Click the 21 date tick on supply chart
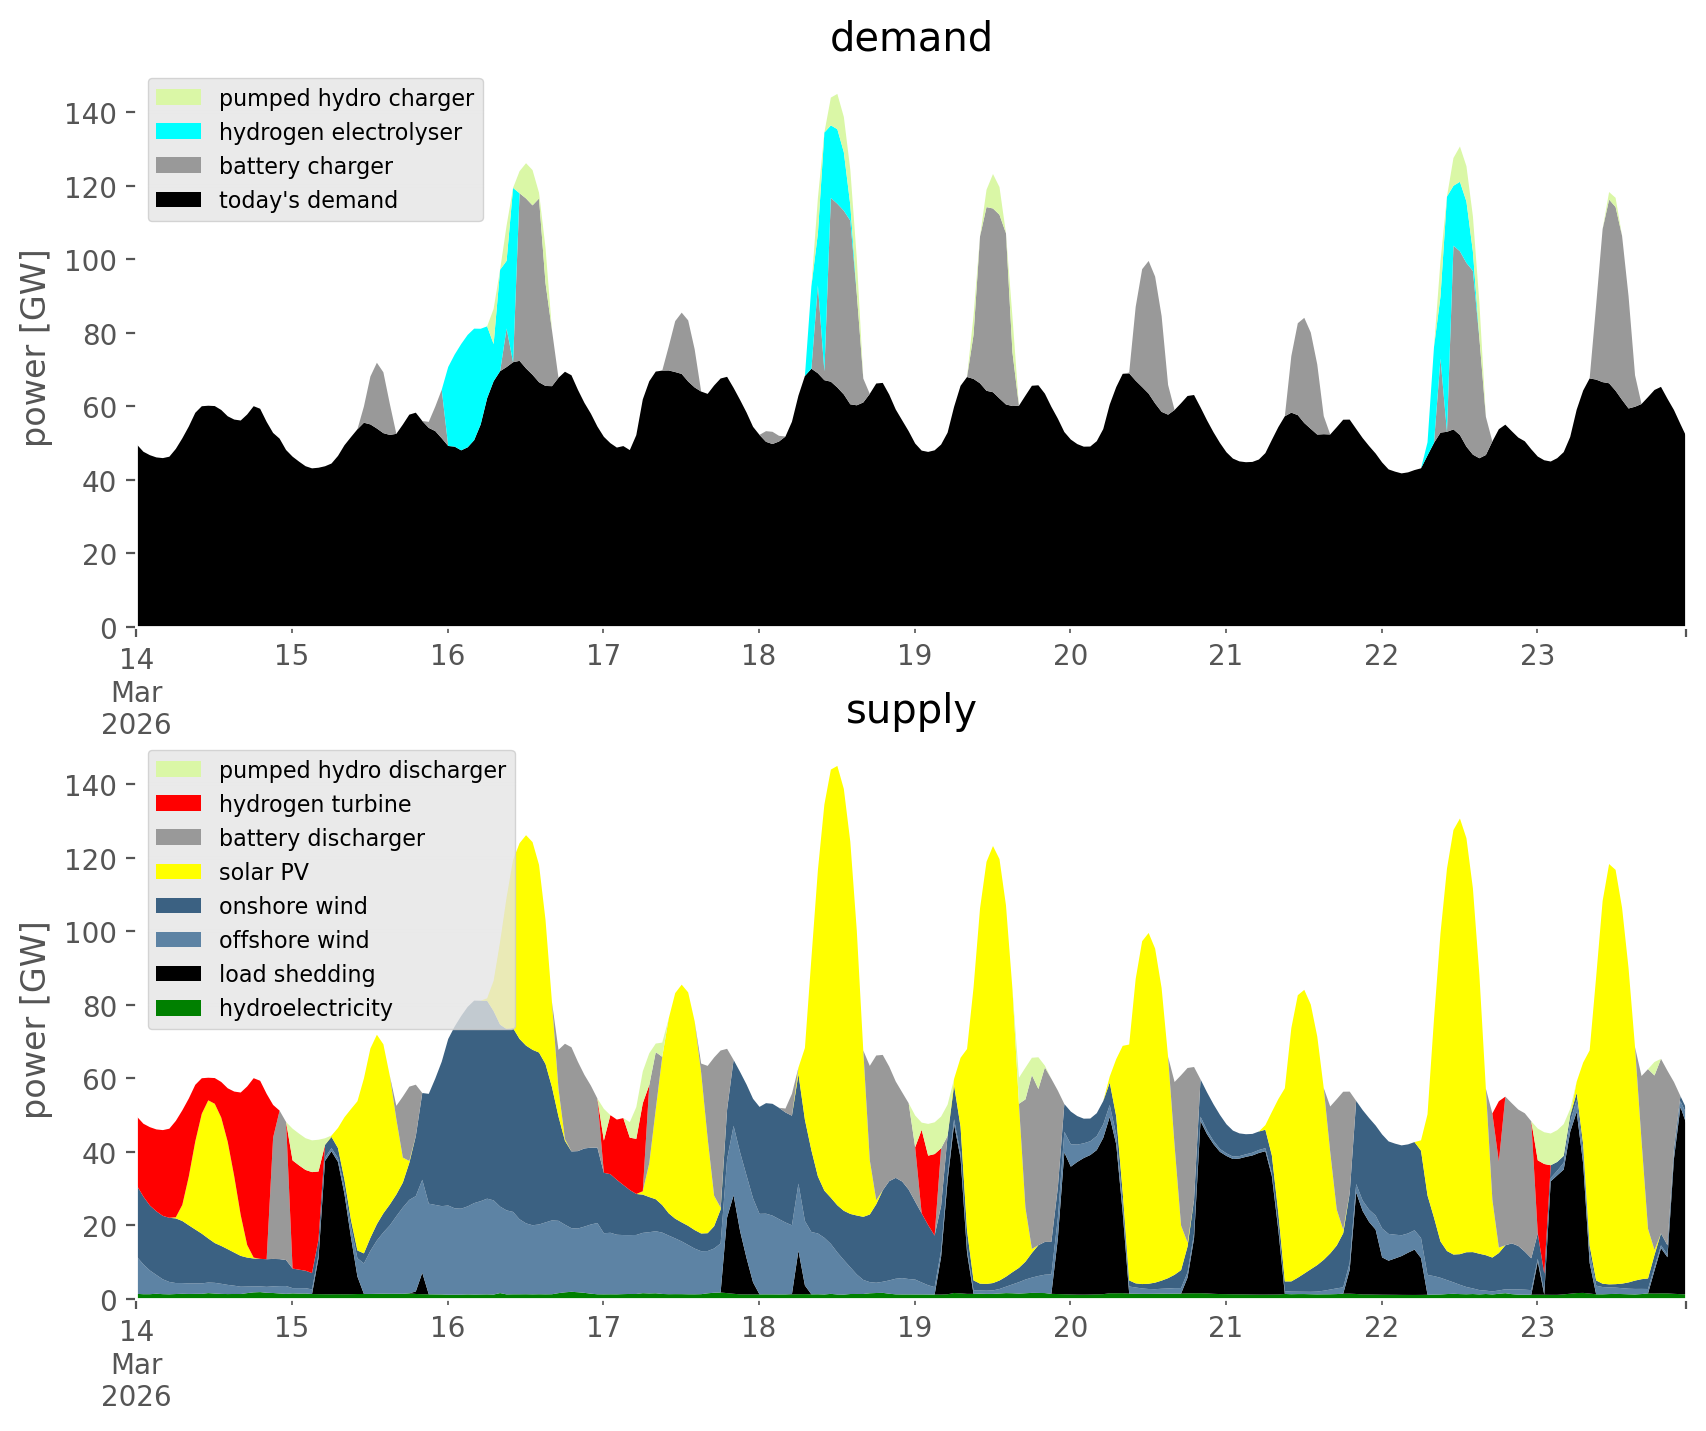The height and width of the screenshot is (1431, 1706). click(x=1225, y=1328)
